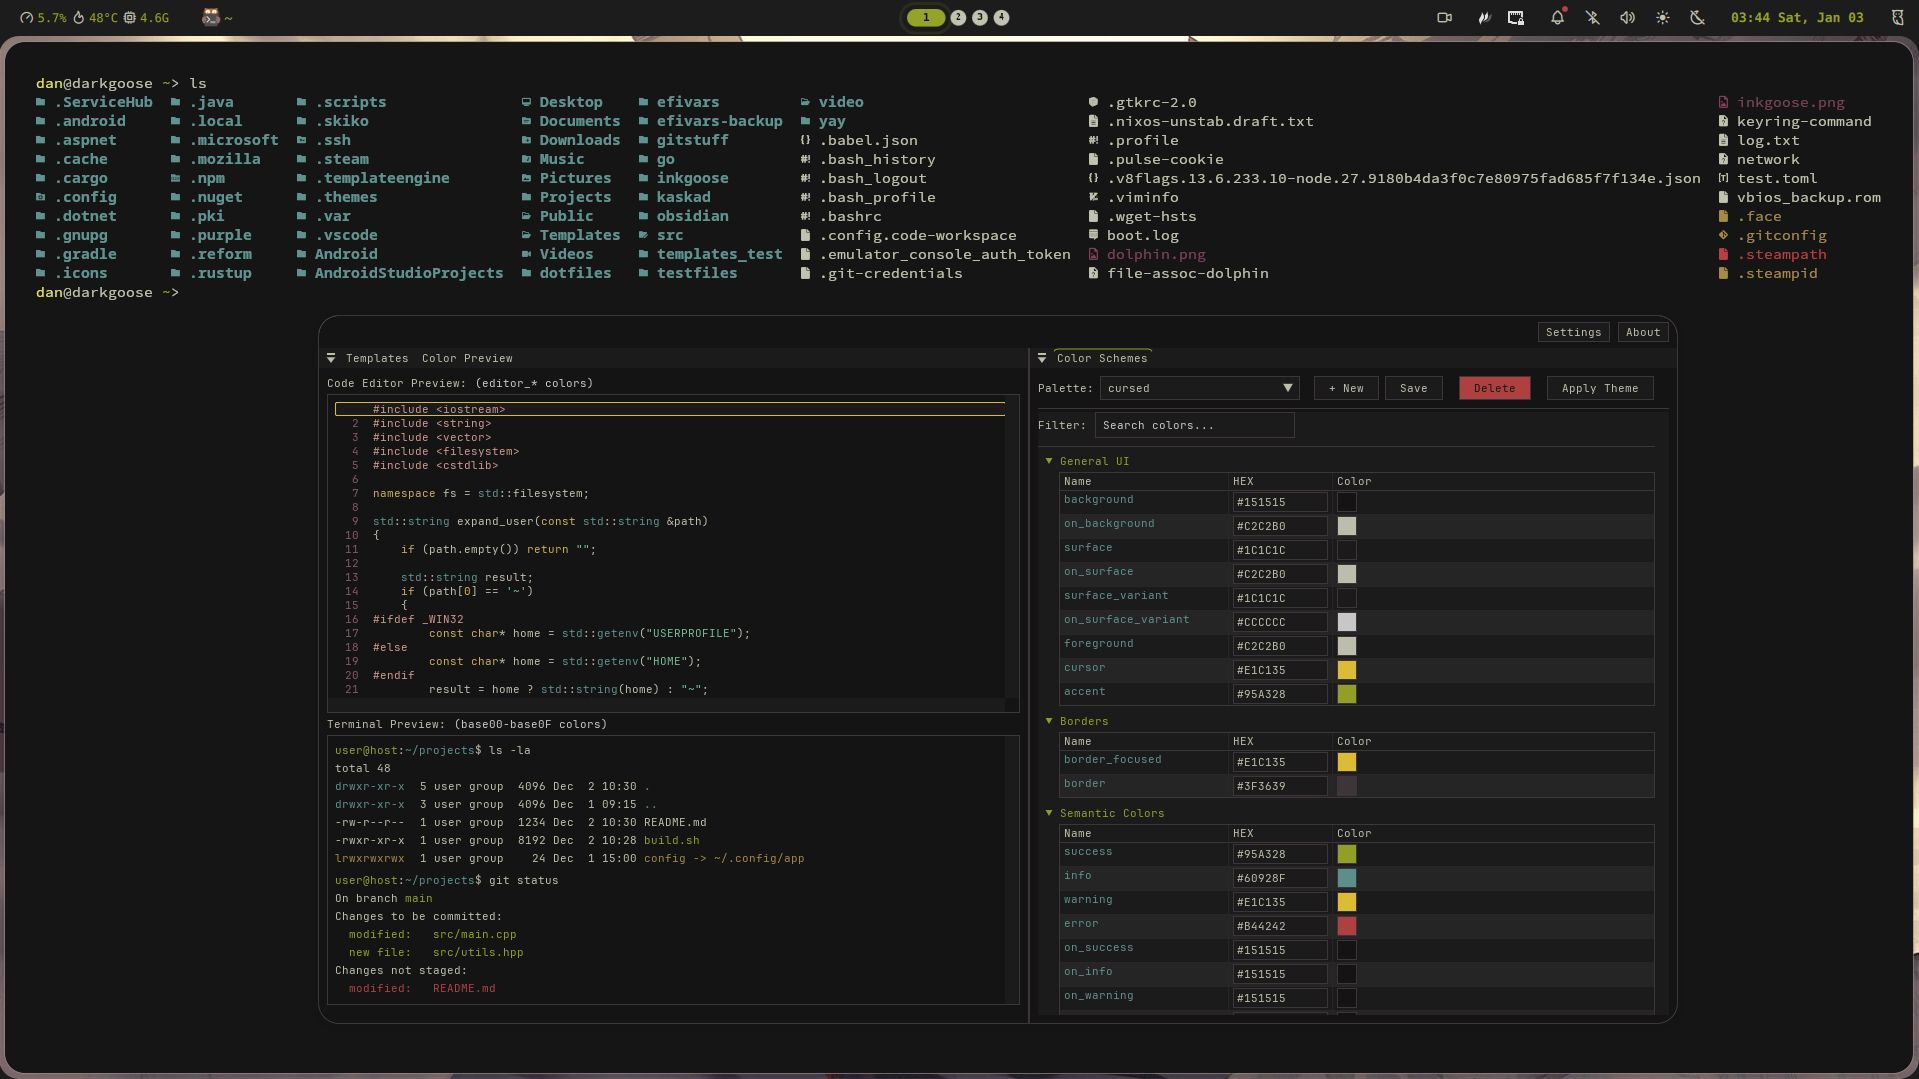Click the red Delete button

click(1494, 388)
